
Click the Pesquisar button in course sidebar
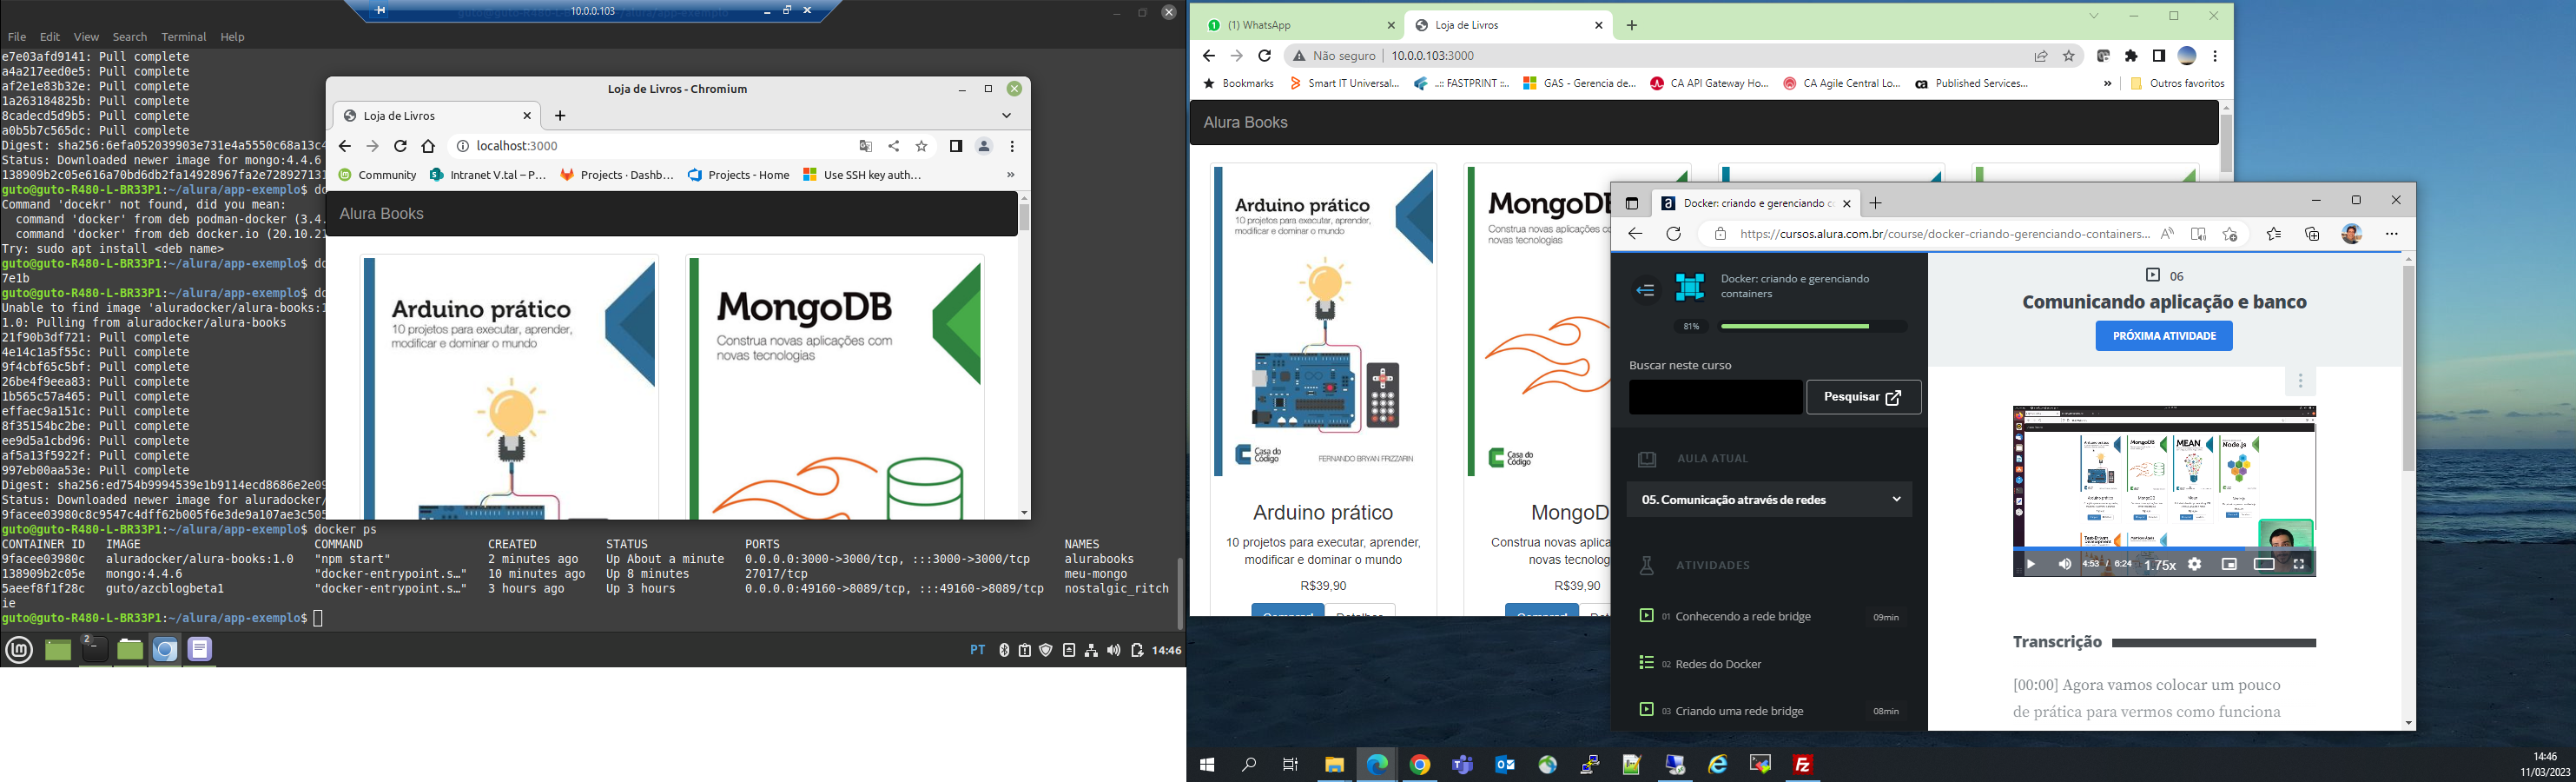click(x=1863, y=397)
